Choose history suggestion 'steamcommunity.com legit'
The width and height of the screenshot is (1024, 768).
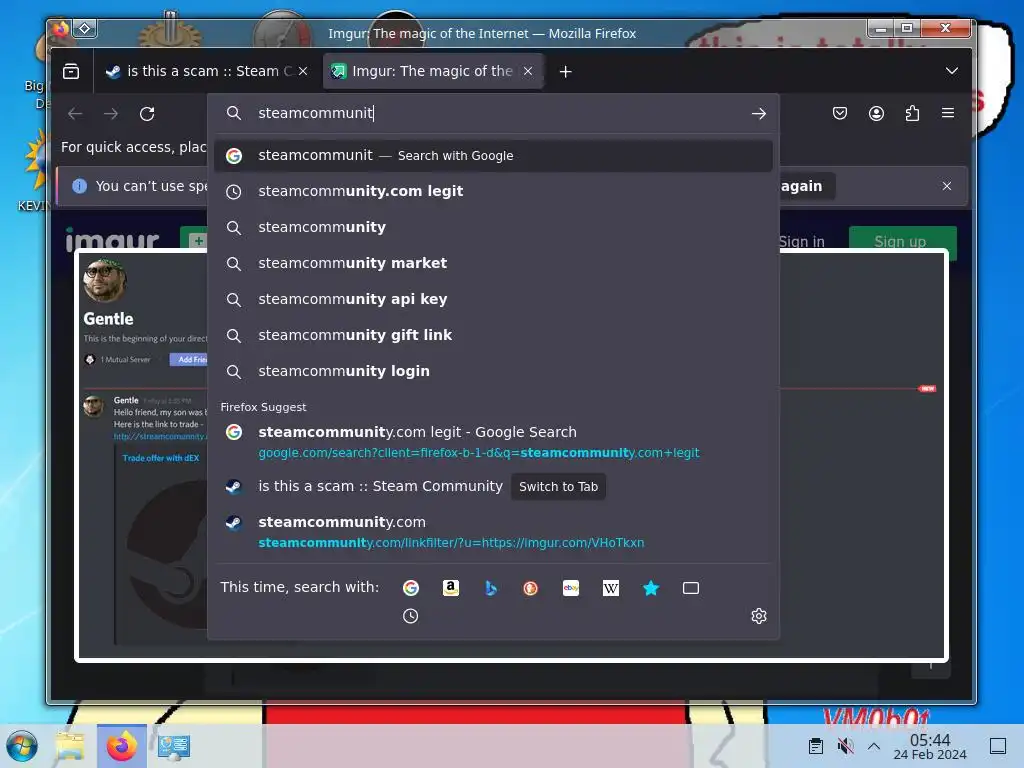[x=493, y=191]
